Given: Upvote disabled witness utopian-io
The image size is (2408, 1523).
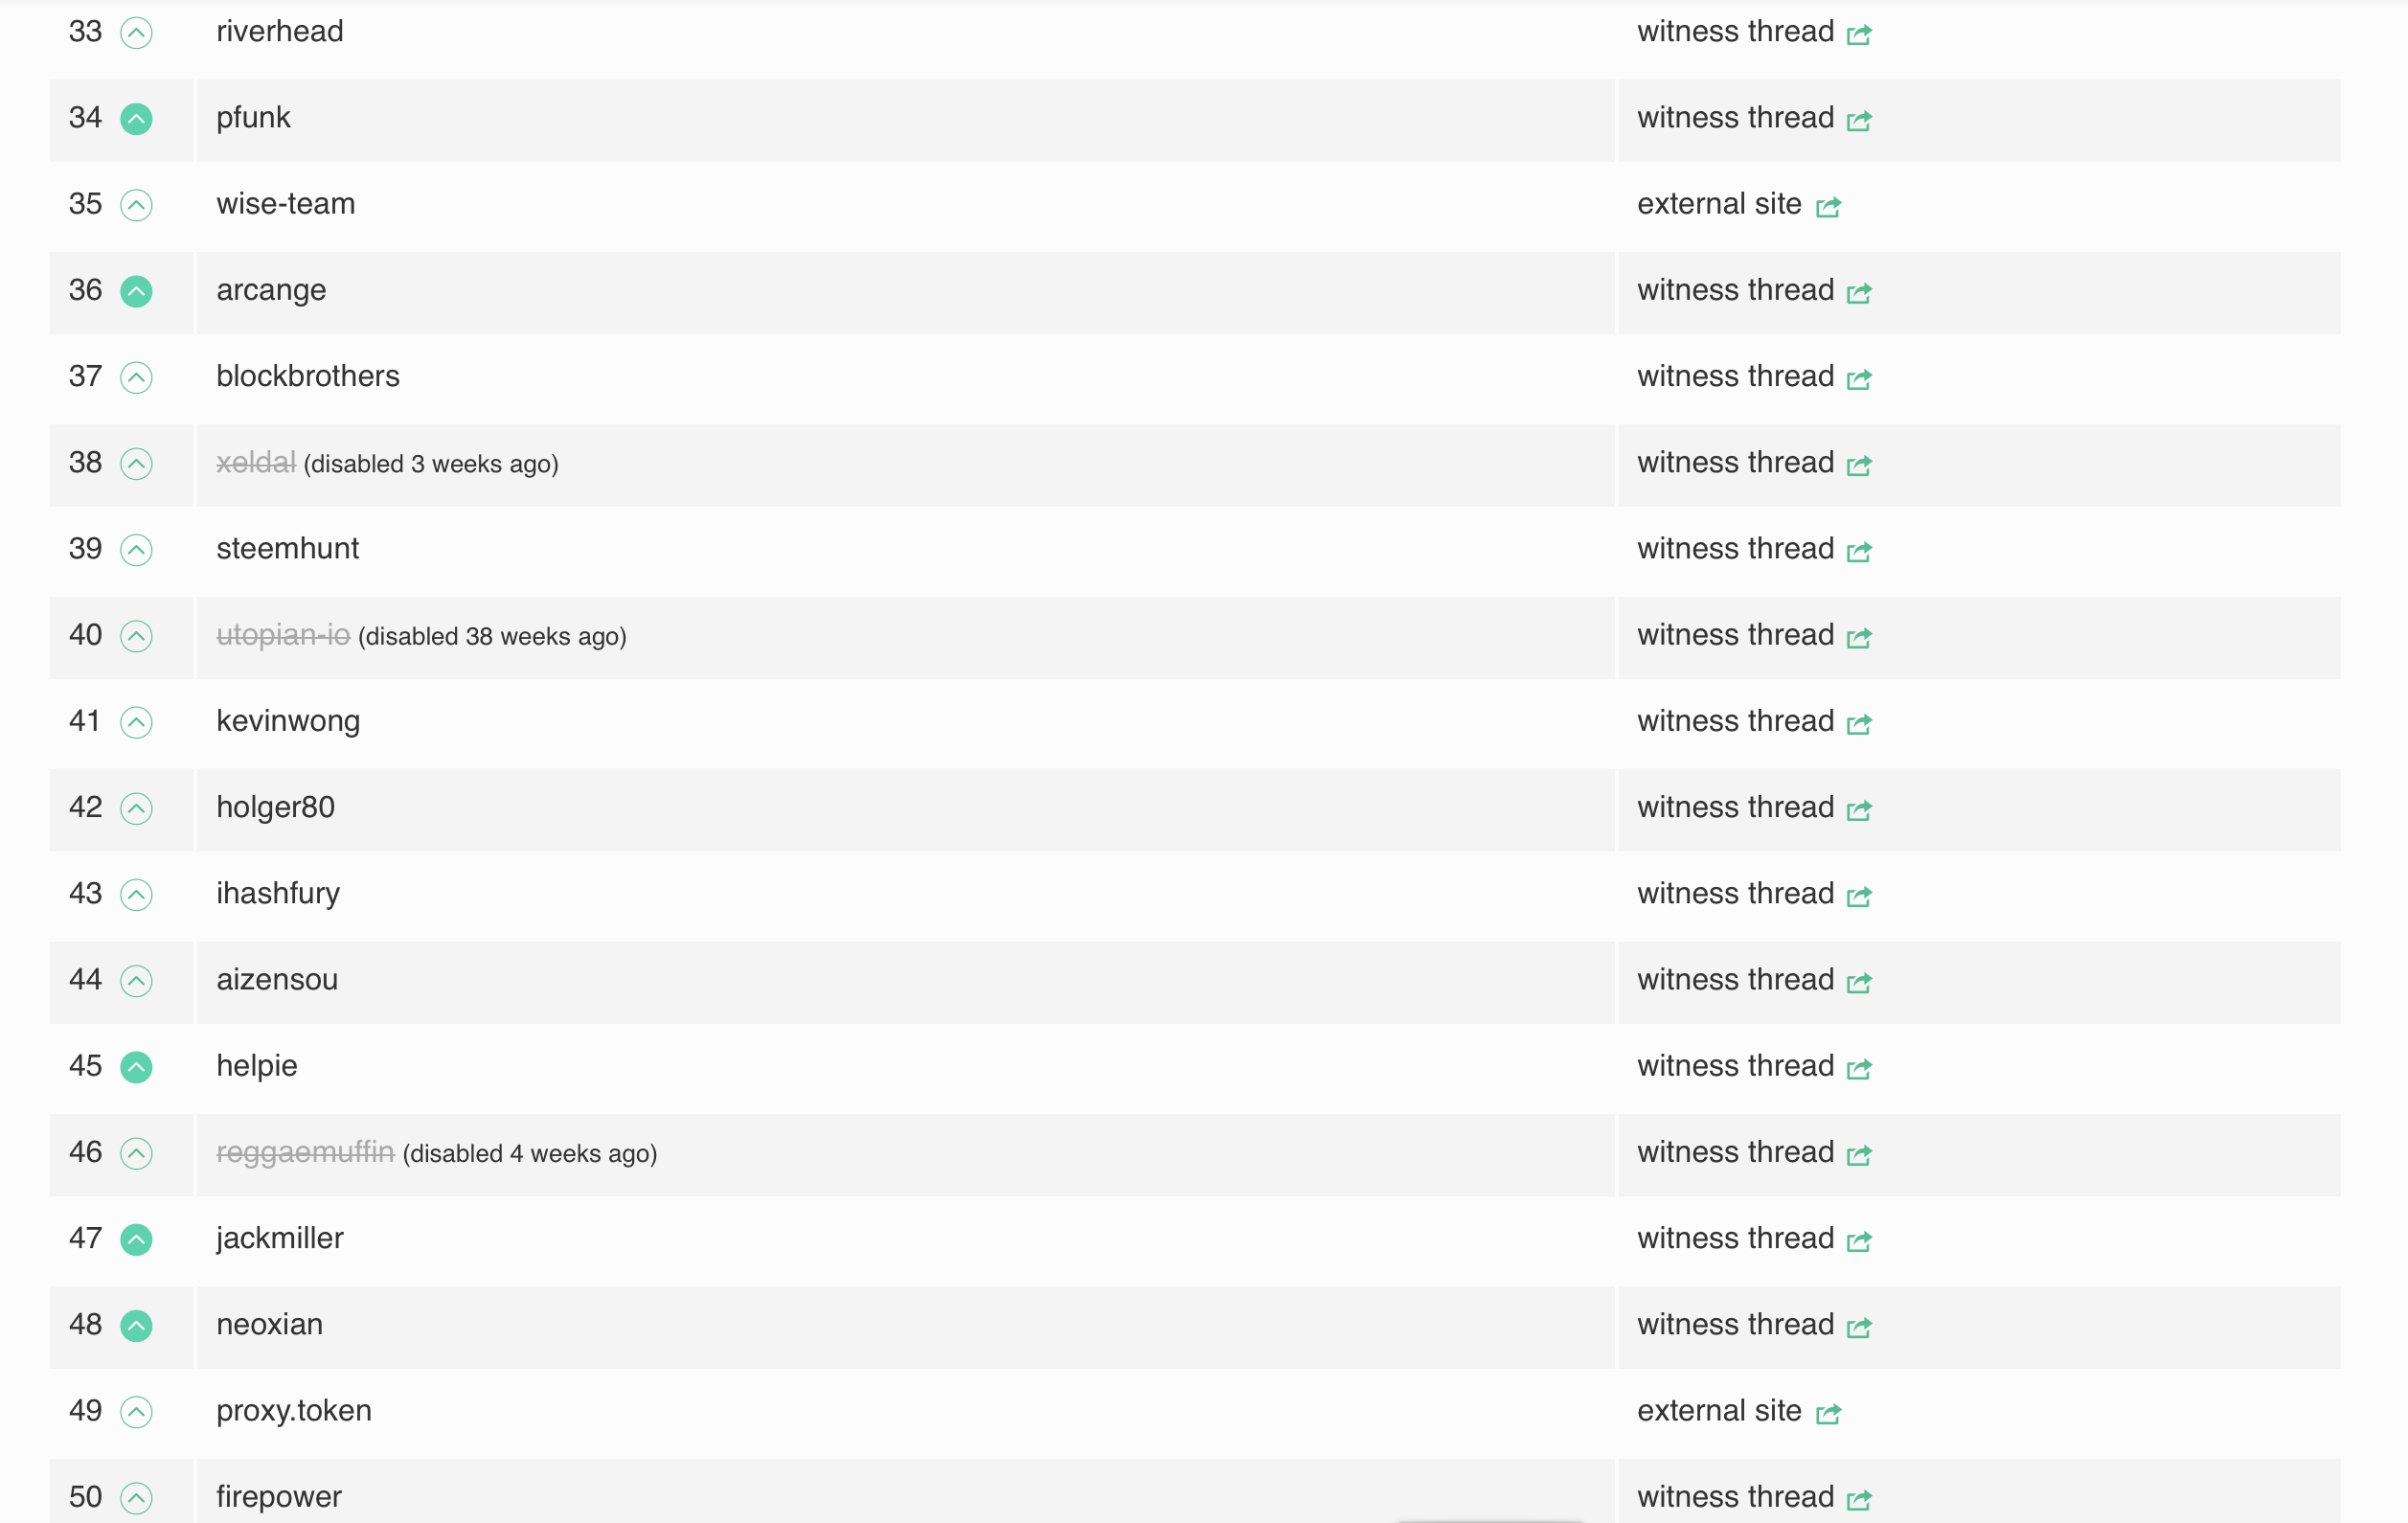Looking at the screenshot, I should (136, 636).
